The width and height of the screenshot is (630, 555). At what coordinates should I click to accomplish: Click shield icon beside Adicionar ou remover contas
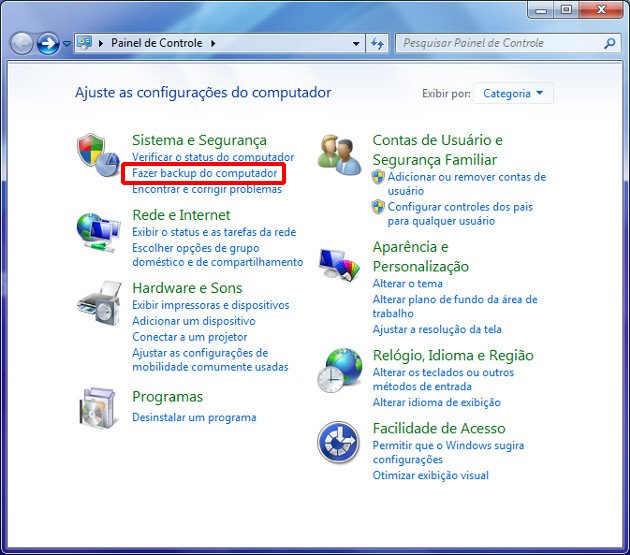point(378,177)
